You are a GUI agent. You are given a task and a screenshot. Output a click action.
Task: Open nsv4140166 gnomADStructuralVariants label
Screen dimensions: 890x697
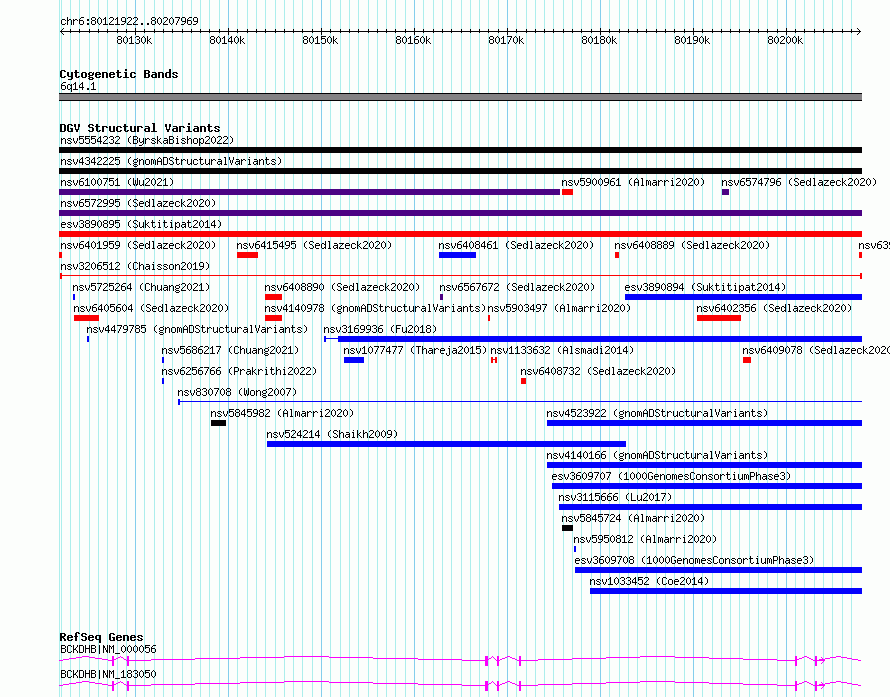(657, 455)
